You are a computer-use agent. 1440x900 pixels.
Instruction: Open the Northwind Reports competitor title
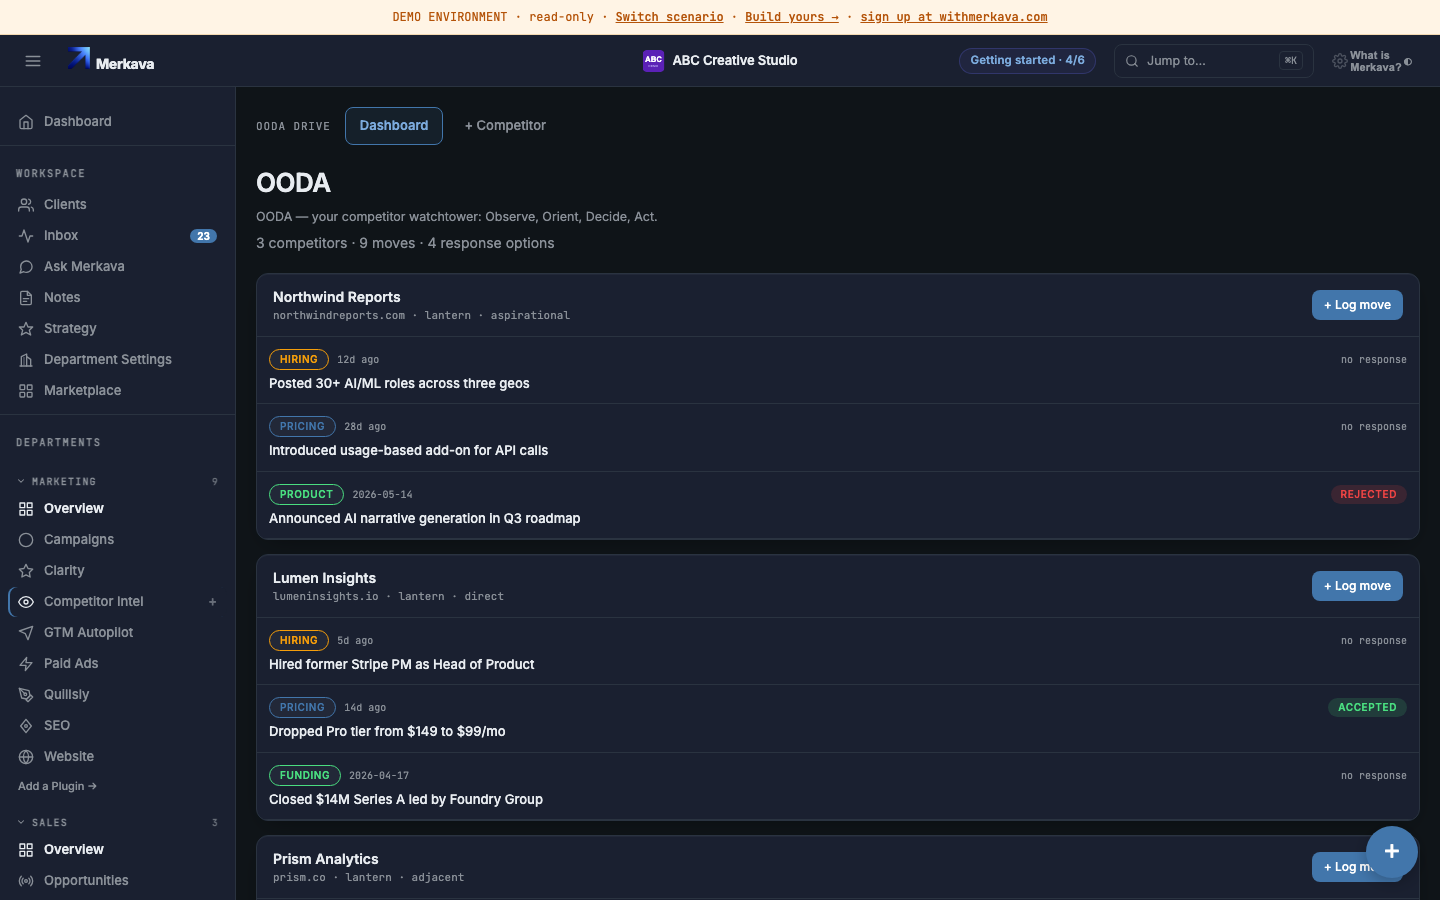point(337,297)
